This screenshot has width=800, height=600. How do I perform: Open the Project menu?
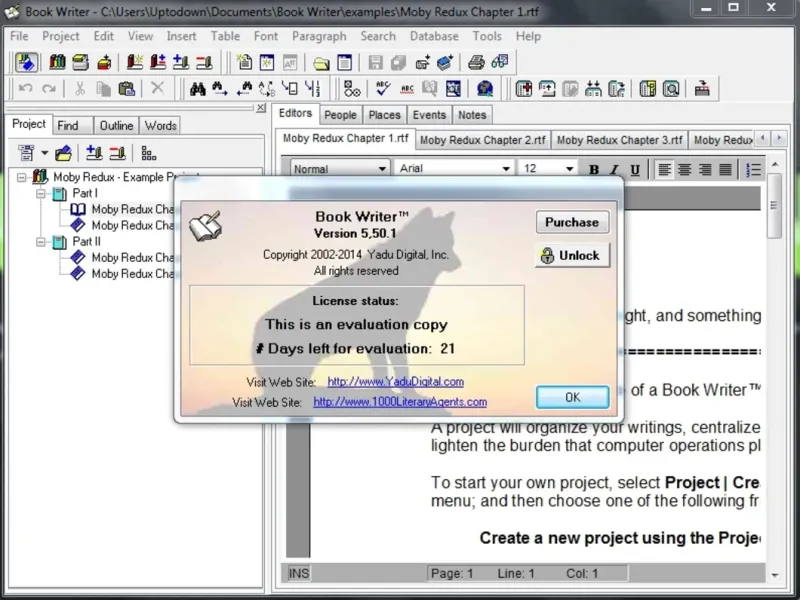61,36
